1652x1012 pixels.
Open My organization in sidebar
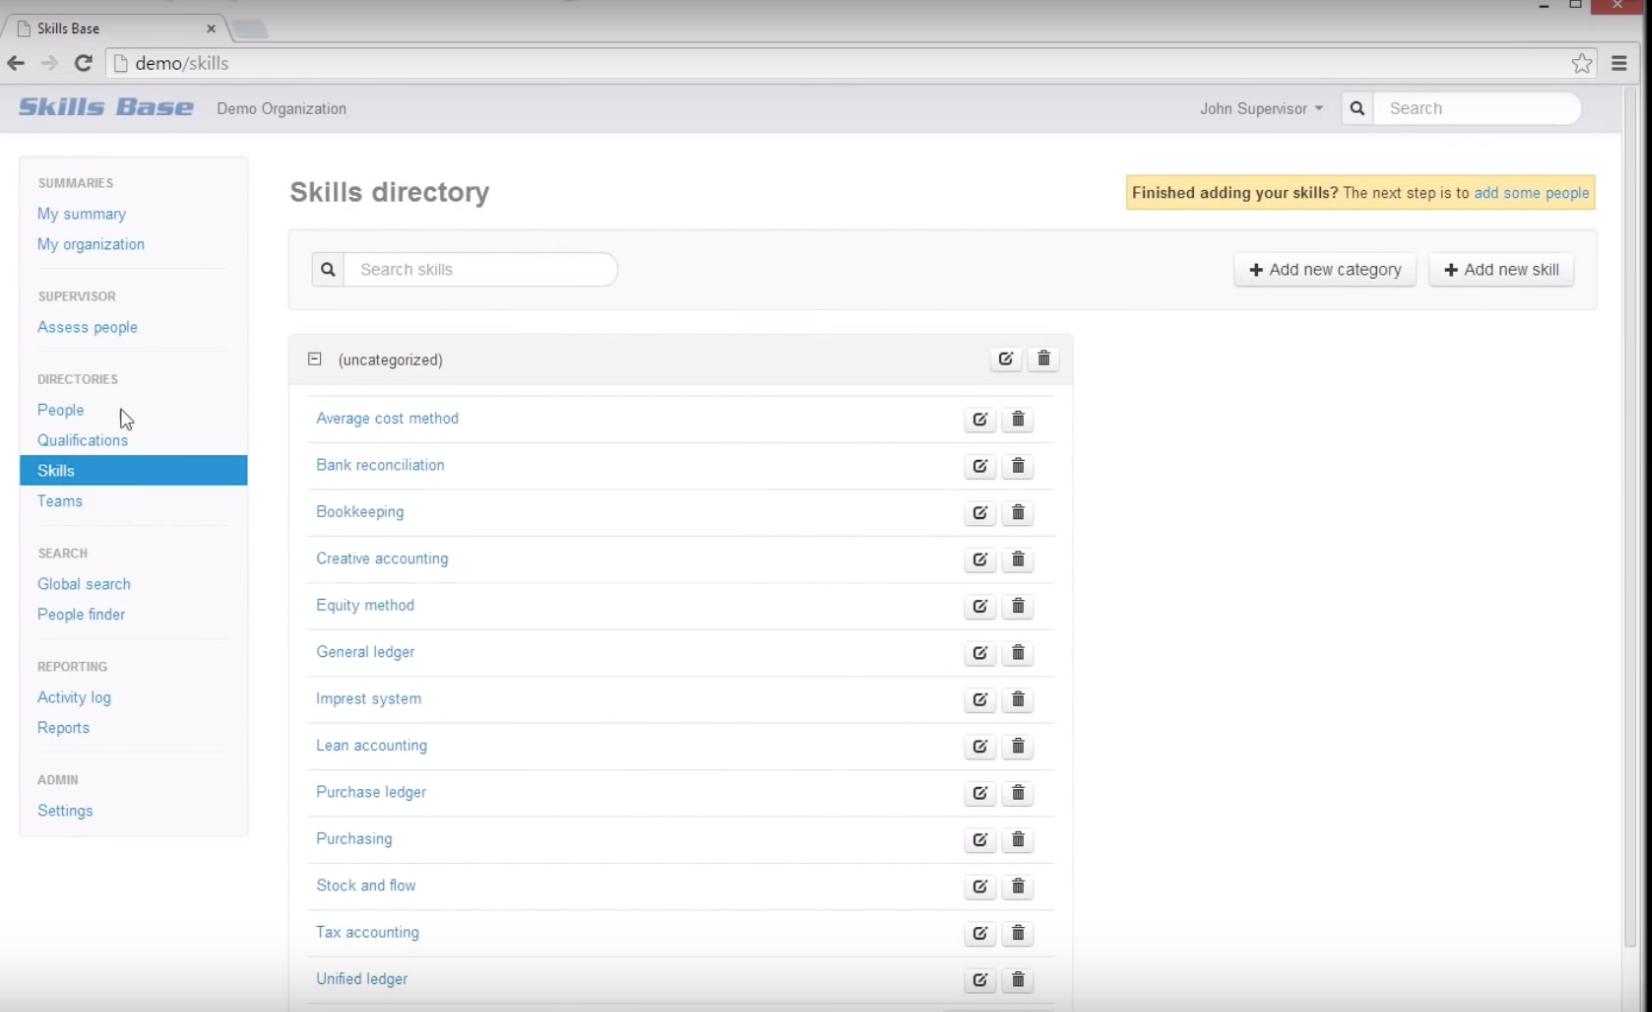pyautogui.click(x=91, y=244)
